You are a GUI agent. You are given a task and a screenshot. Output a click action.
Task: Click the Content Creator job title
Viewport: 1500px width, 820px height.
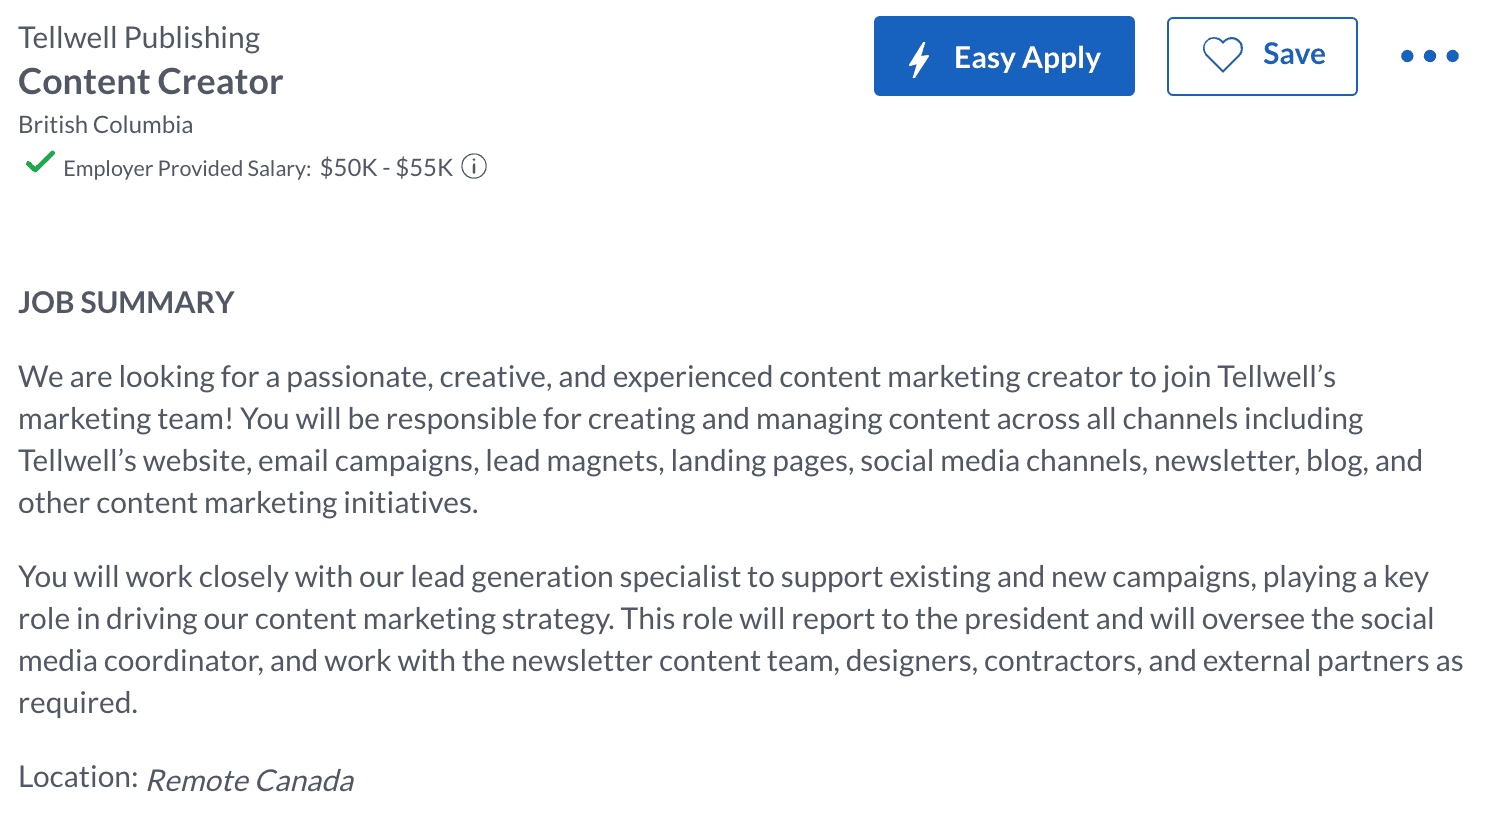(151, 82)
